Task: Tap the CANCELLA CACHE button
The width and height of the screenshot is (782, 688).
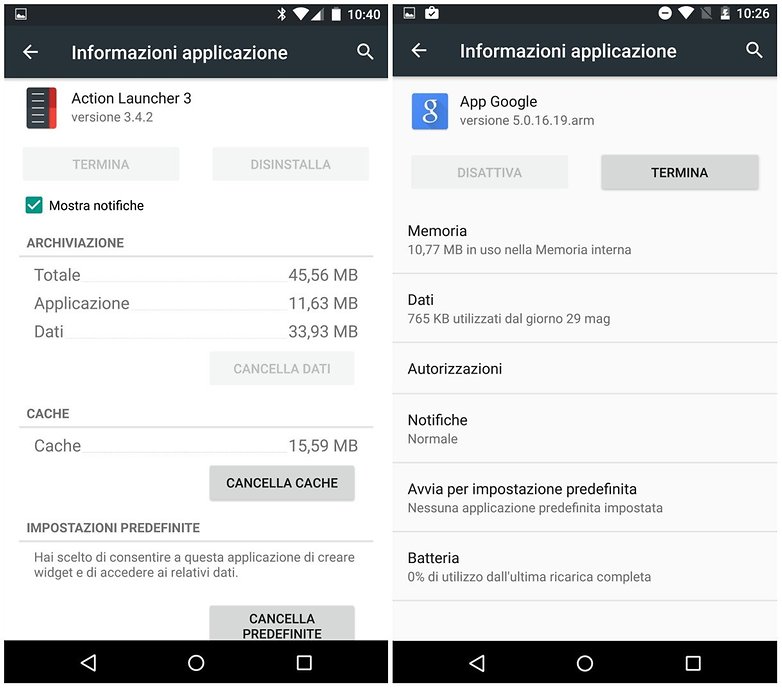Action: pyautogui.click(x=282, y=483)
